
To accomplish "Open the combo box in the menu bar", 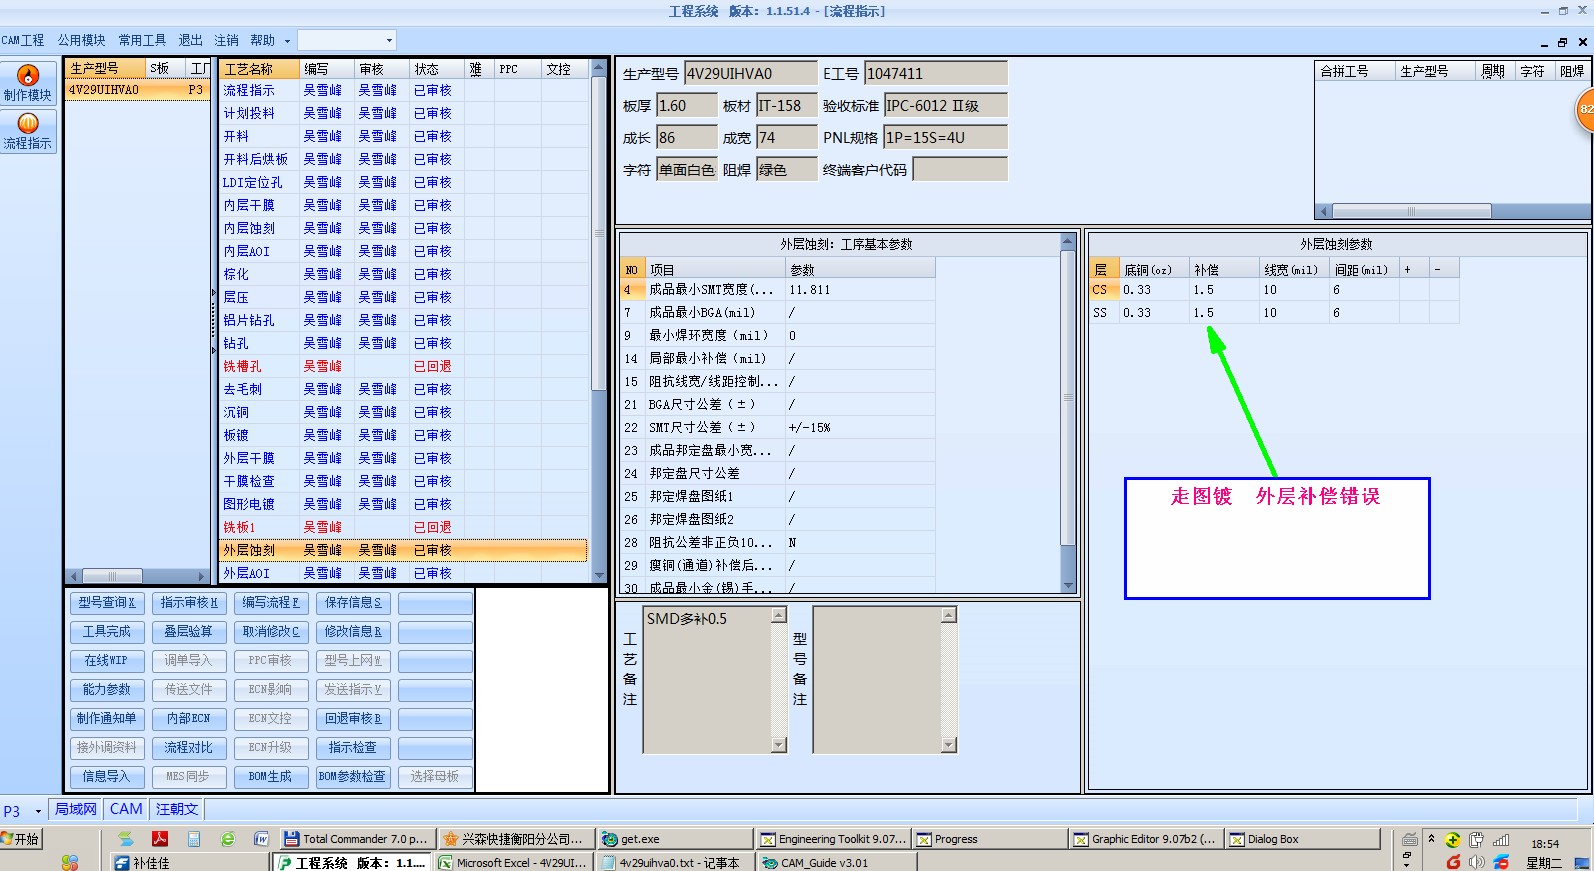I will tap(347, 40).
